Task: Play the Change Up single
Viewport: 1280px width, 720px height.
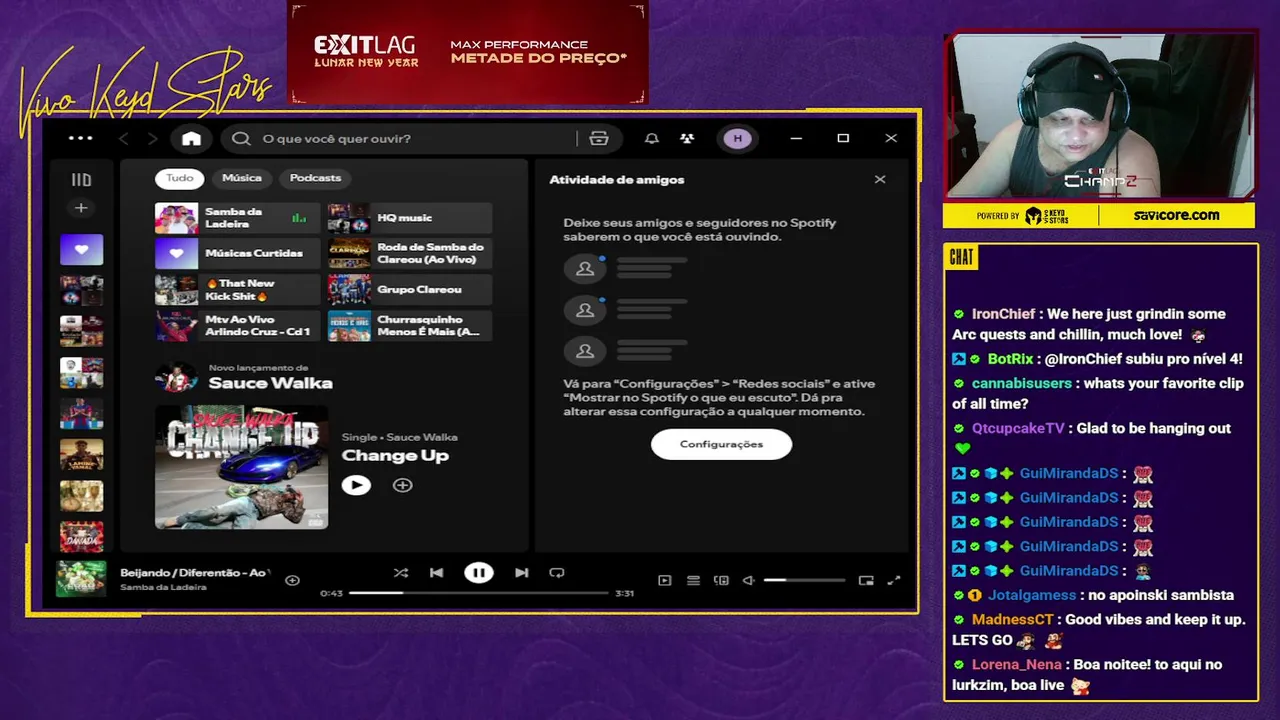Action: pos(356,485)
